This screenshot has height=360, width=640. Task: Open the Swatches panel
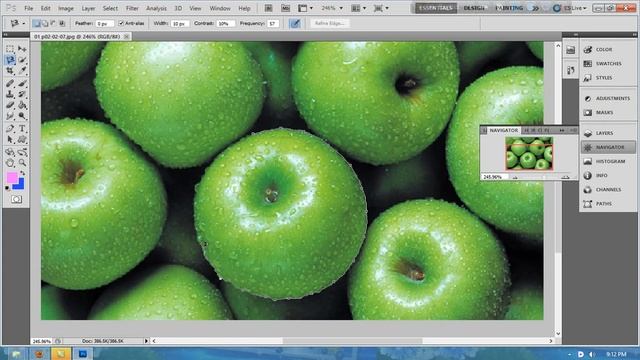(x=608, y=64)
